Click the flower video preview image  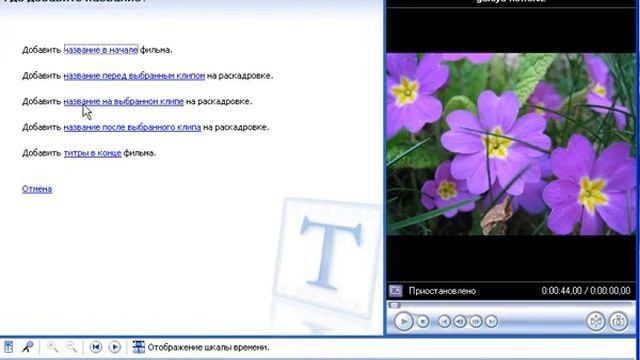[511, 144]
